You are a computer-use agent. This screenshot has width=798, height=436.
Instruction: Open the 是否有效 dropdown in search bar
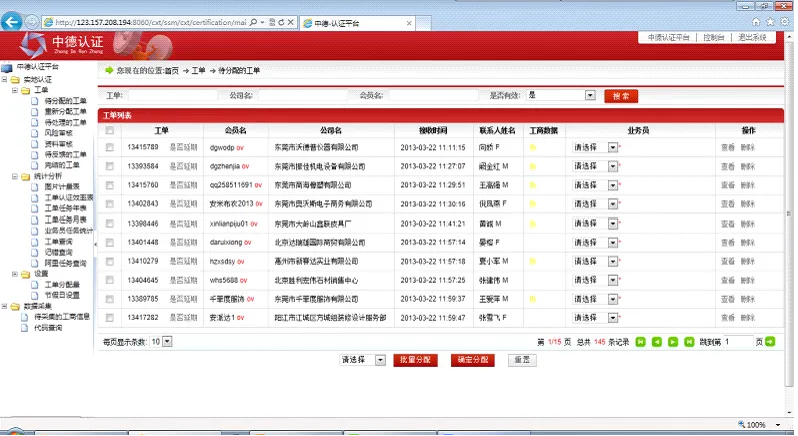(x=561, y=95)
